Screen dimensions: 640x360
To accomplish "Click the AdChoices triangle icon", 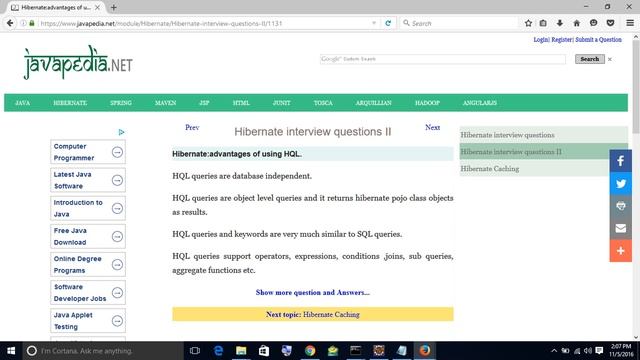I will tap(121, 132).
